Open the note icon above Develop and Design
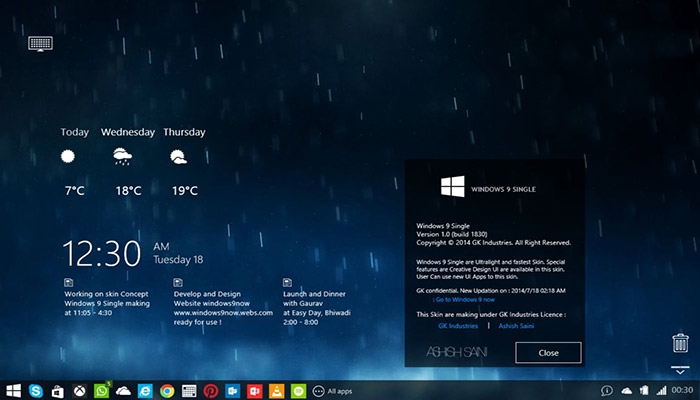Screen dimensions: 700x400 click(x=178, y=282)
